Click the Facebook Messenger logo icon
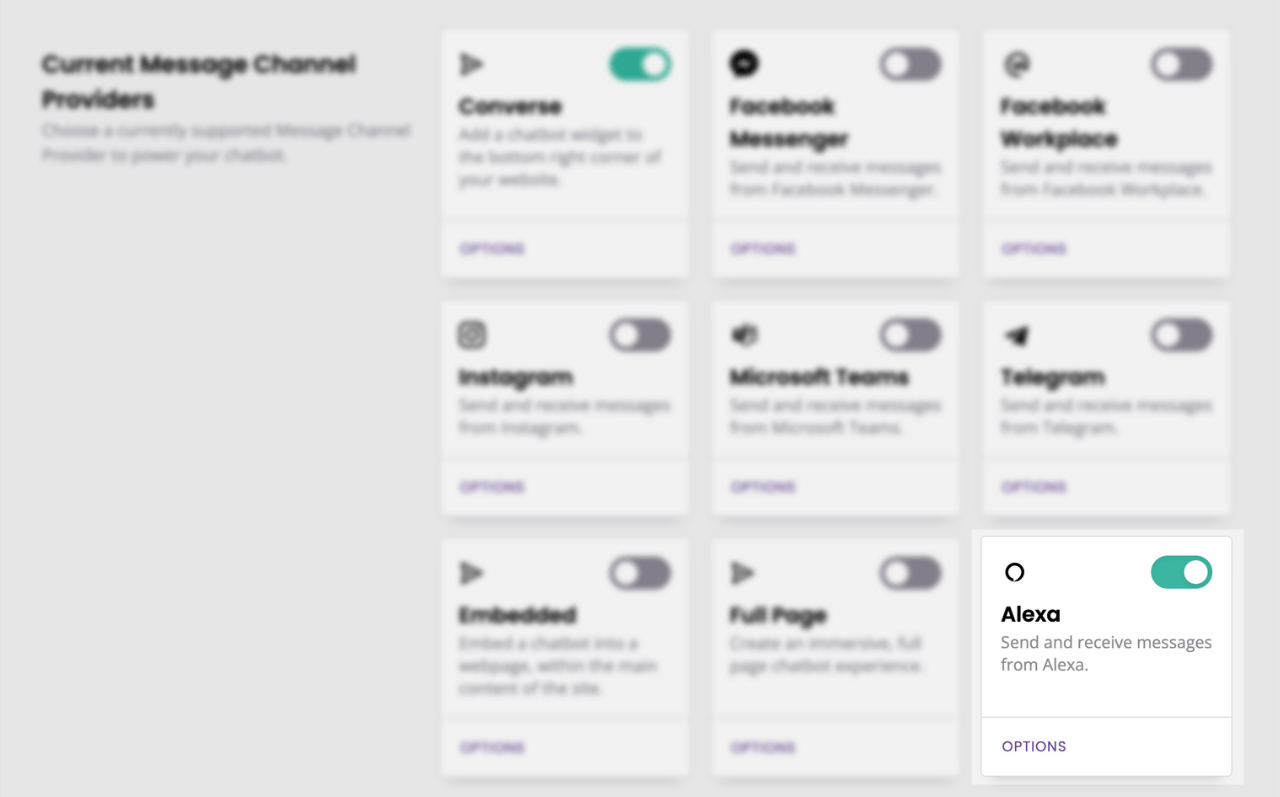 [744, 65]
